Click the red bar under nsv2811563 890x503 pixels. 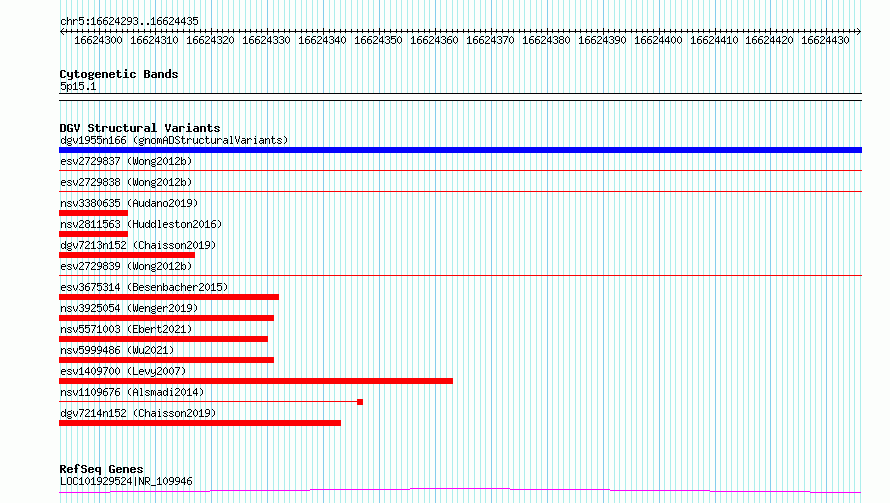pyautogui.click(x=94, y=234)
